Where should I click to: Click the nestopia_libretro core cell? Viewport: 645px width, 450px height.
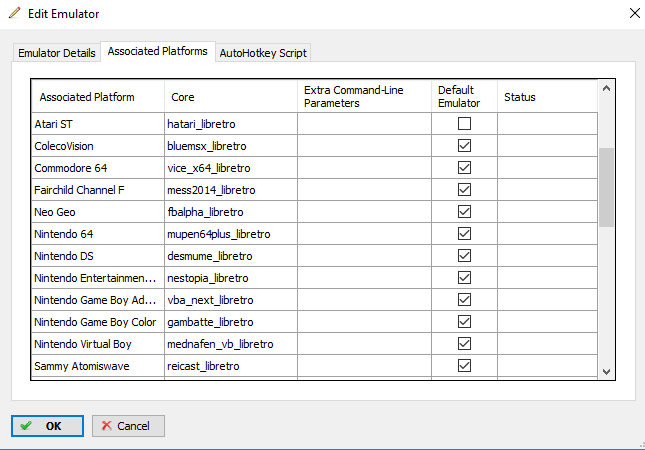(x=231, y=278)
